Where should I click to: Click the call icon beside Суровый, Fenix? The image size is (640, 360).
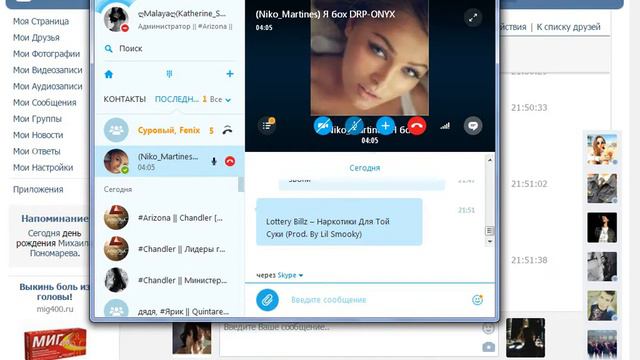coord(227,130)
